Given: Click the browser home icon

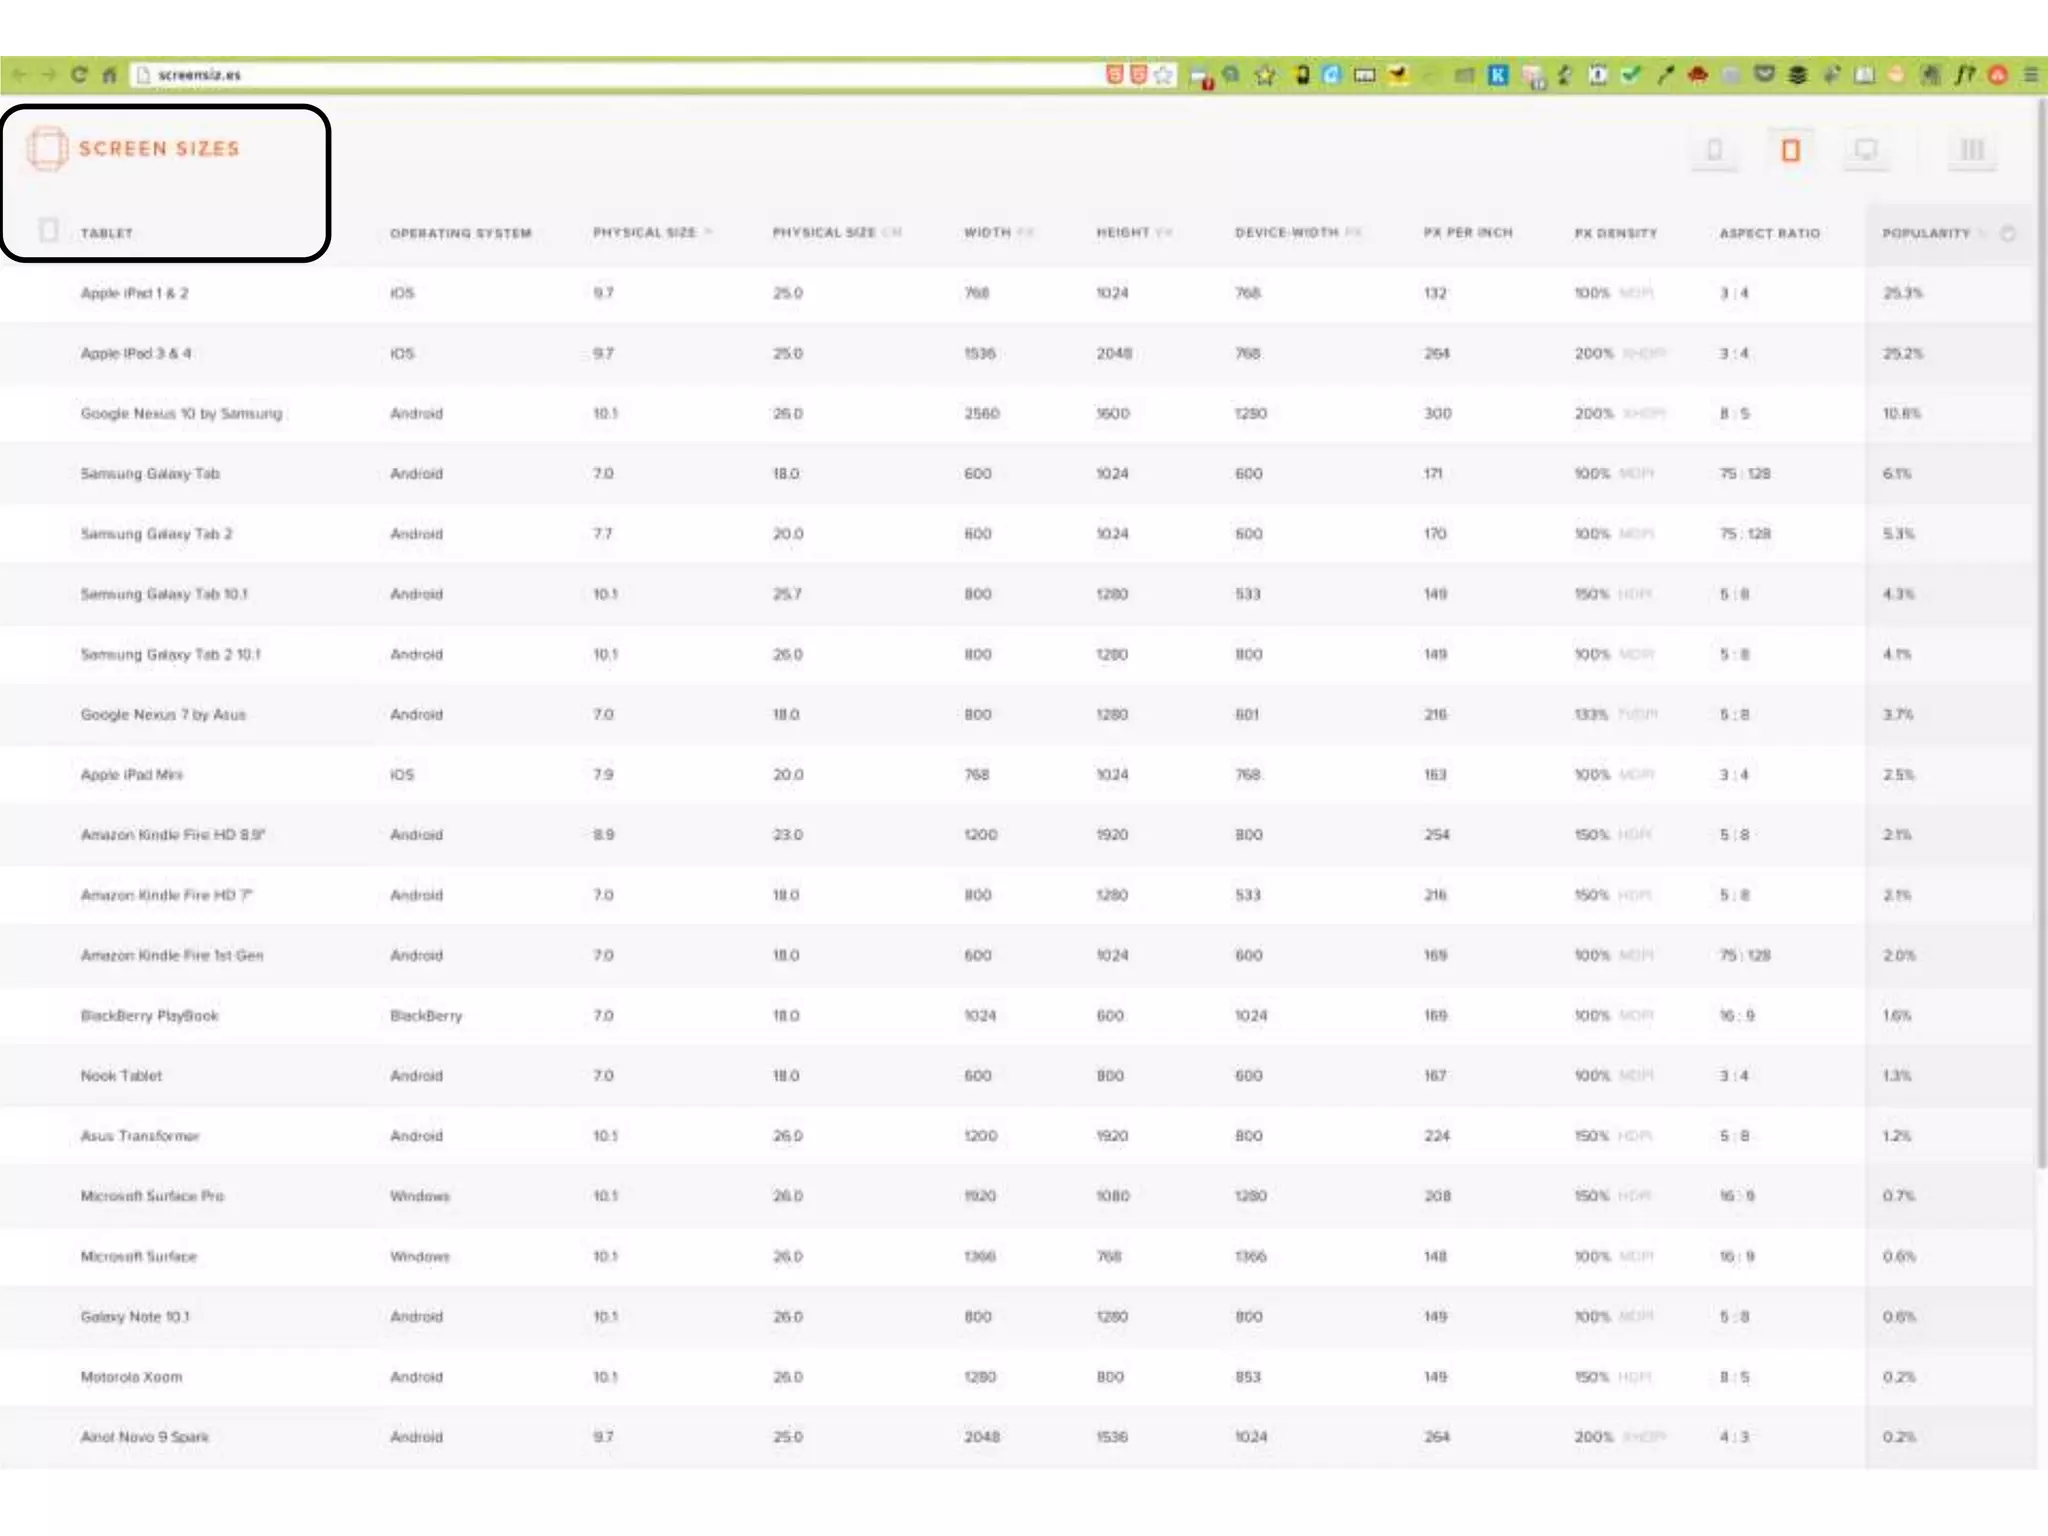Looking at the screenshot, I should (x=109, y=75).
